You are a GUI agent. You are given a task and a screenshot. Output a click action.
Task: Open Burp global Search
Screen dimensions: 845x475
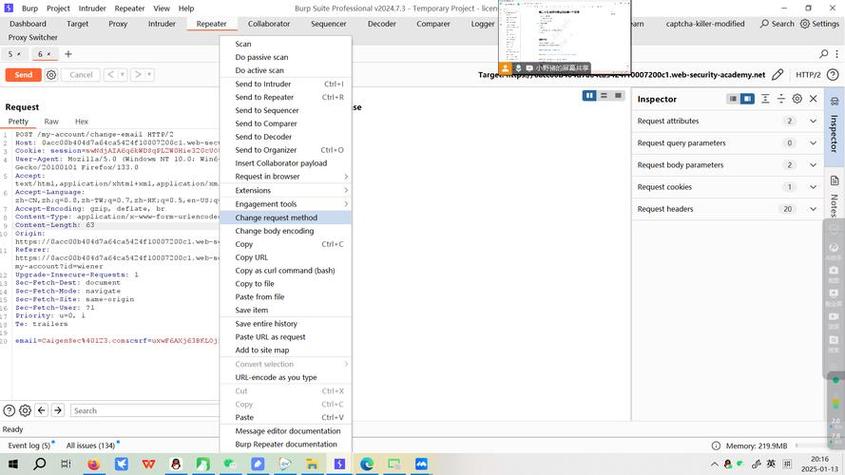[777, 24]
